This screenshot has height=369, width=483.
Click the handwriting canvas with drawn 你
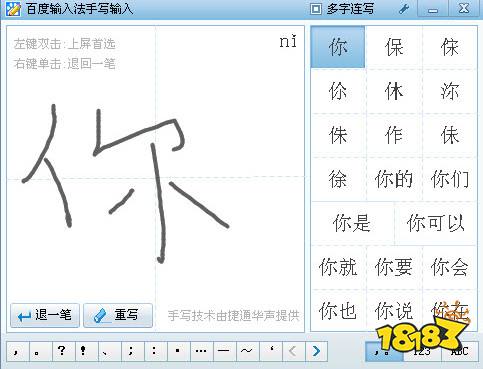coord(155,178)
